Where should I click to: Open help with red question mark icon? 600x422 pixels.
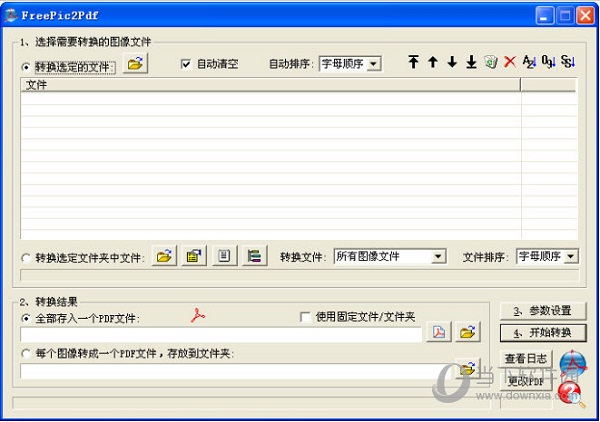pos(570,394)
